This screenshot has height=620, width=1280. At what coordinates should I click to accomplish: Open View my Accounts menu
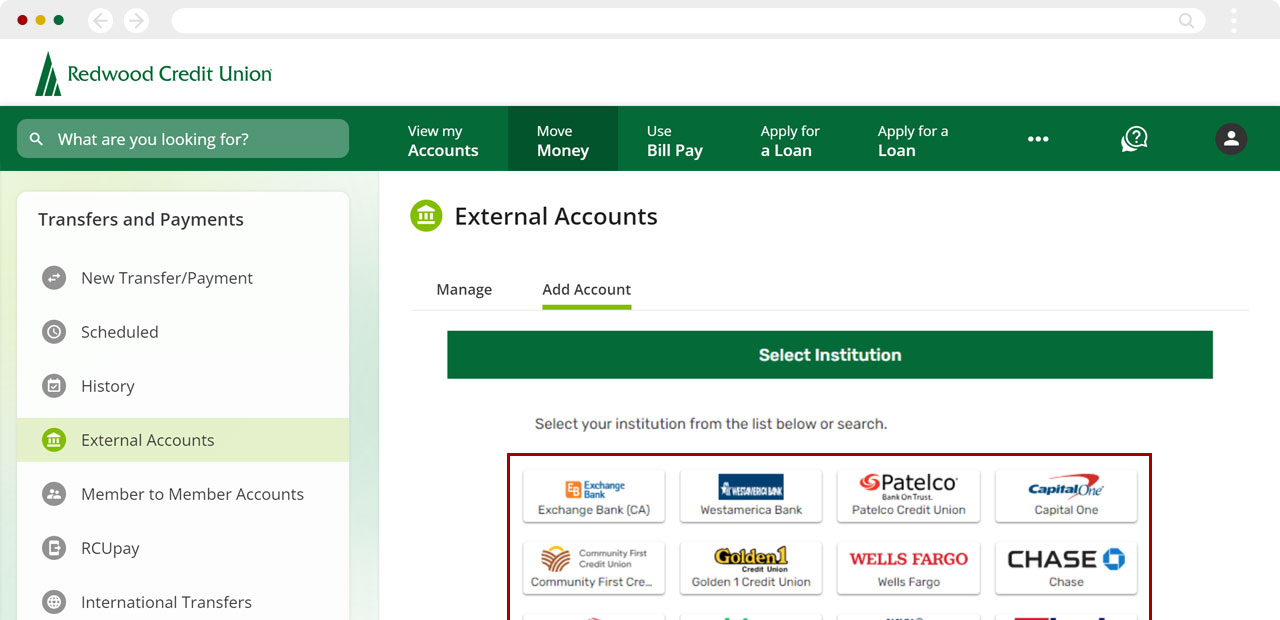(x=443, y=140)
